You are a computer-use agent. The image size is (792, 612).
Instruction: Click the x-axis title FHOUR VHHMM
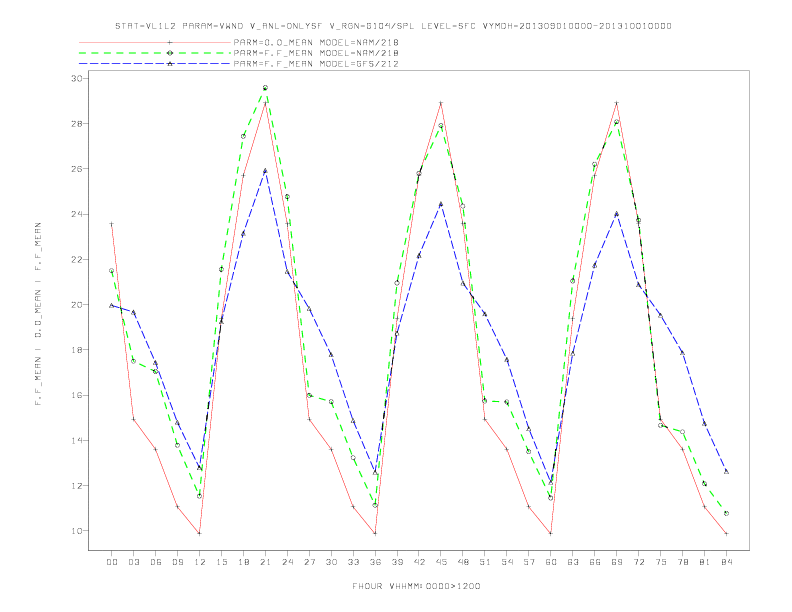point(416,586)
